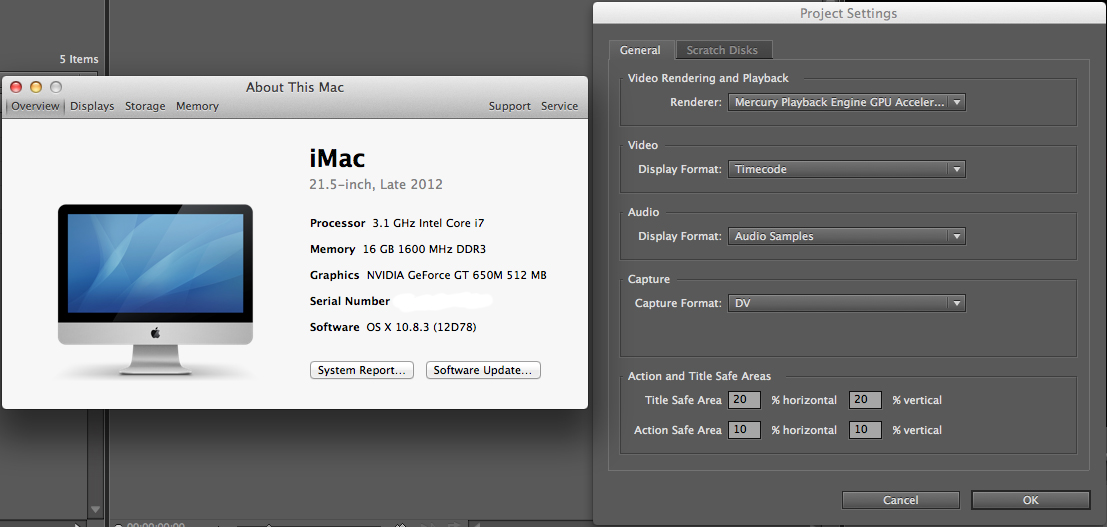The image size is (1107, 527).
Task: Click the '3.1 GHz Intel Core i7' text
Action: [x=429, y=223]
